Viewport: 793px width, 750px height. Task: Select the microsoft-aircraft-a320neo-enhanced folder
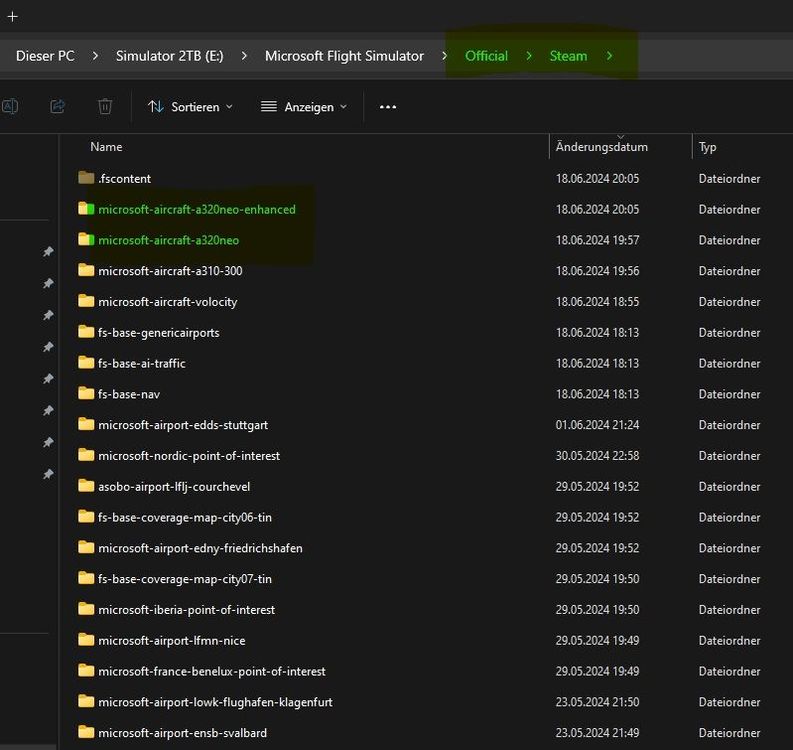point(196,209)
